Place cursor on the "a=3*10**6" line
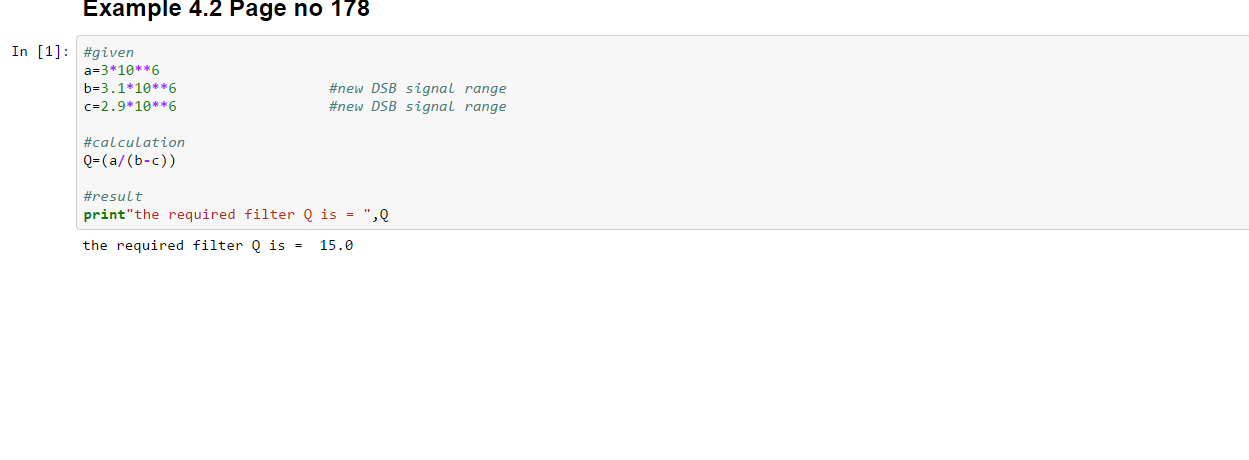Image resolution: width=1249 pixels, height=460 pixels. point(122,70)
